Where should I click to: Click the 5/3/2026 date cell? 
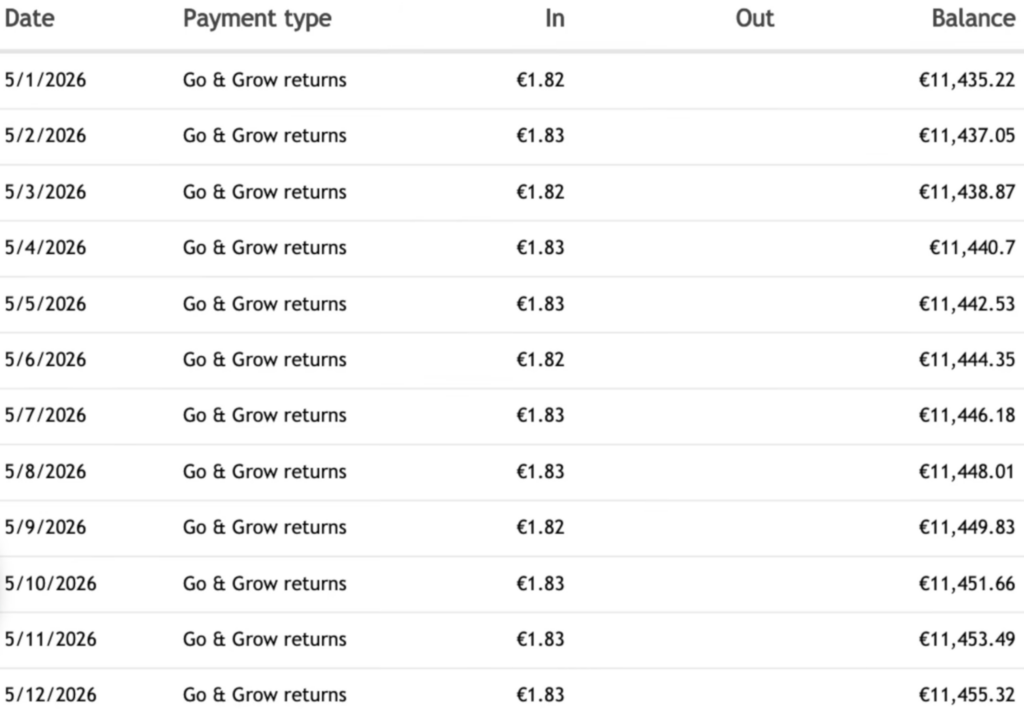45,192
